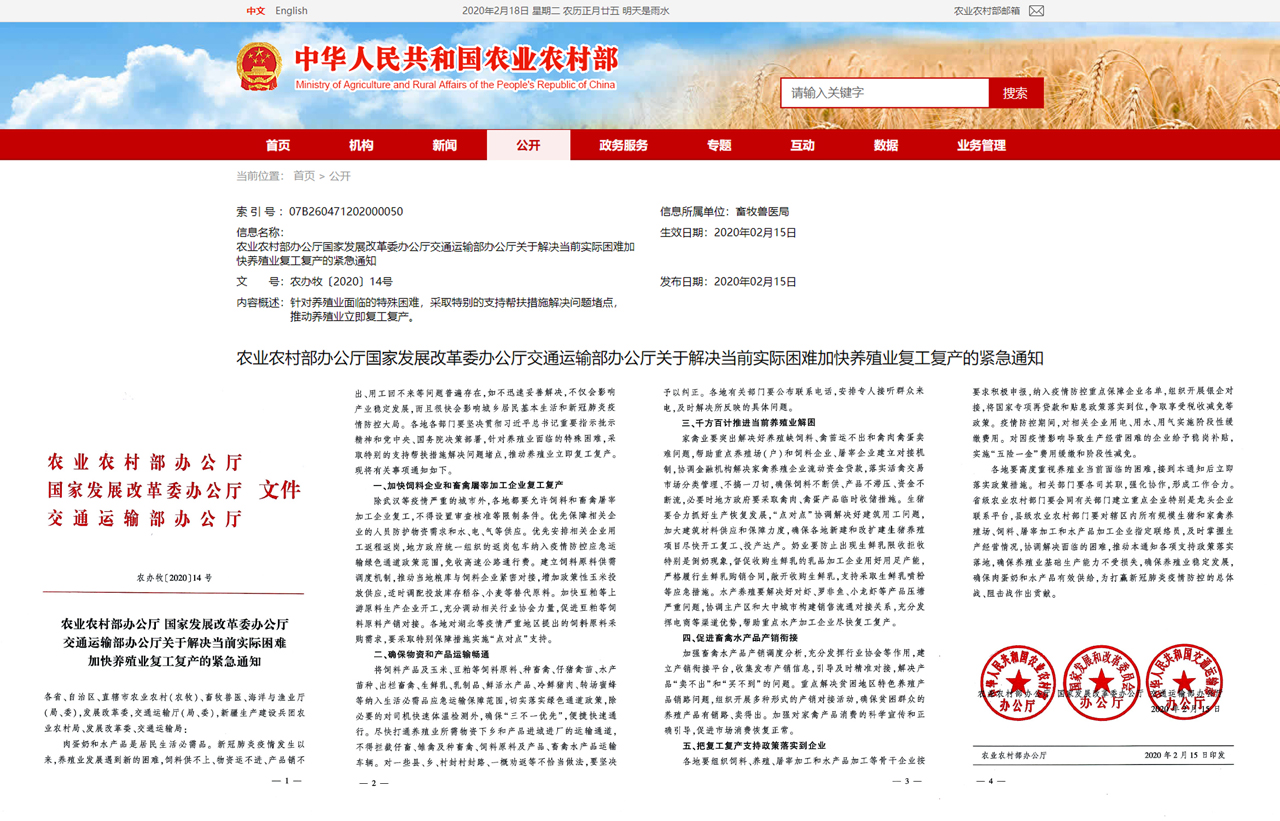Viewport: 1280px width, 821px height.
Task: Select the 公开 navigation tab
Action: pos(528,145)
